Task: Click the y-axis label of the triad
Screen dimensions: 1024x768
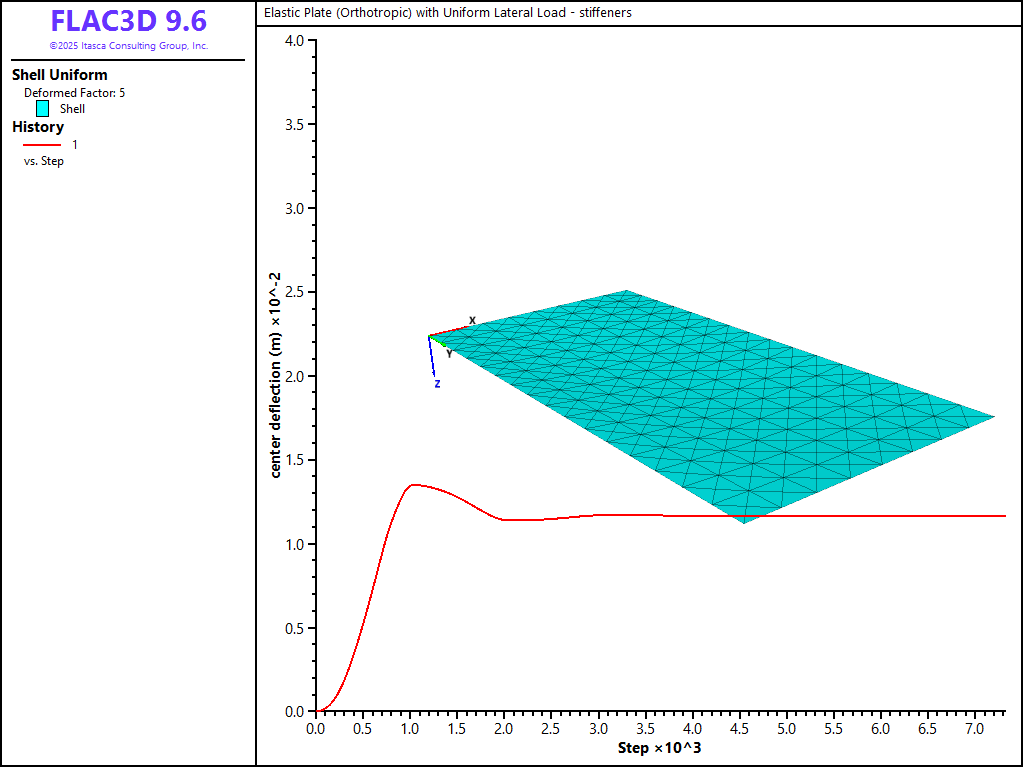Action: (449, 352)
